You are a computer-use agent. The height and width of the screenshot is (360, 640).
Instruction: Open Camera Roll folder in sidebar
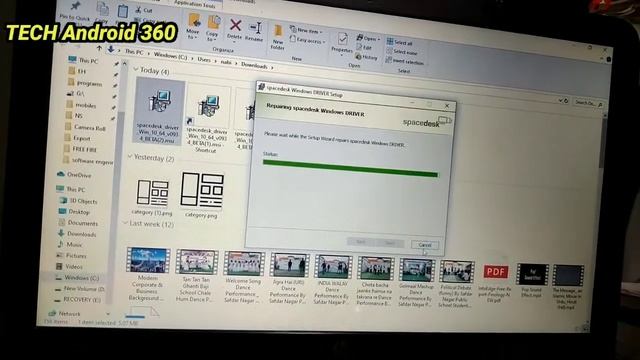[x=86, y=127]
